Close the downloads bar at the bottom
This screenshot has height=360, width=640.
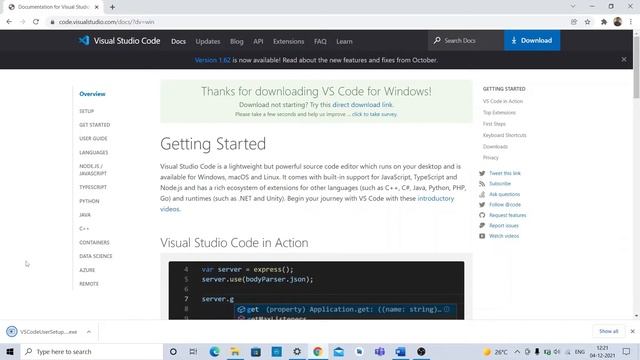(633, 331)
